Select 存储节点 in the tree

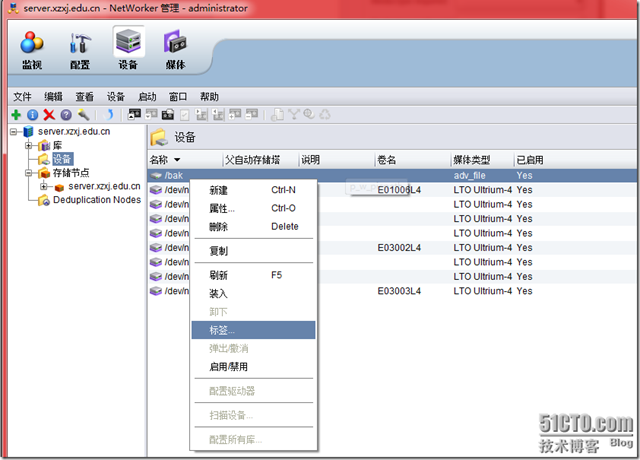click(x=71, y=173)
